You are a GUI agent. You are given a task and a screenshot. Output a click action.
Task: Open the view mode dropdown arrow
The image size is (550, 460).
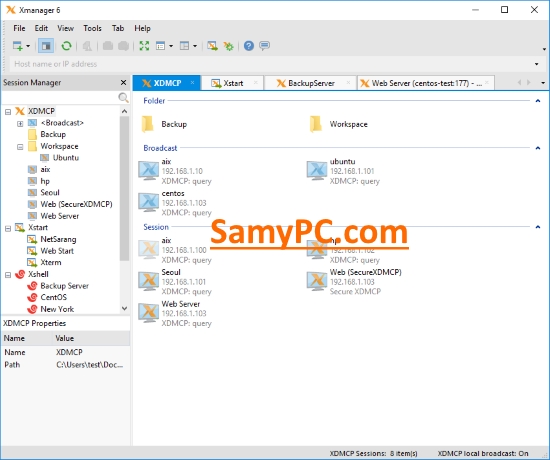click(171, 46)
